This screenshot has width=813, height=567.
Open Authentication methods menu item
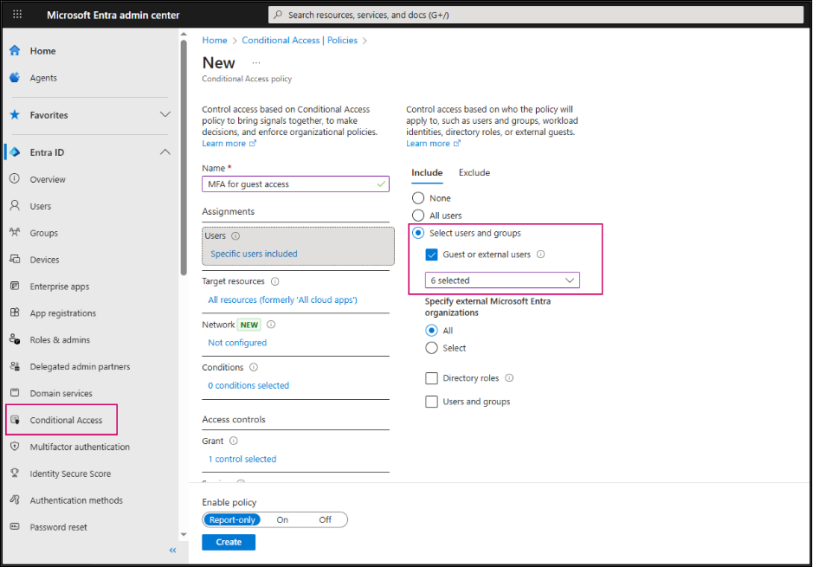pos(76,500)
